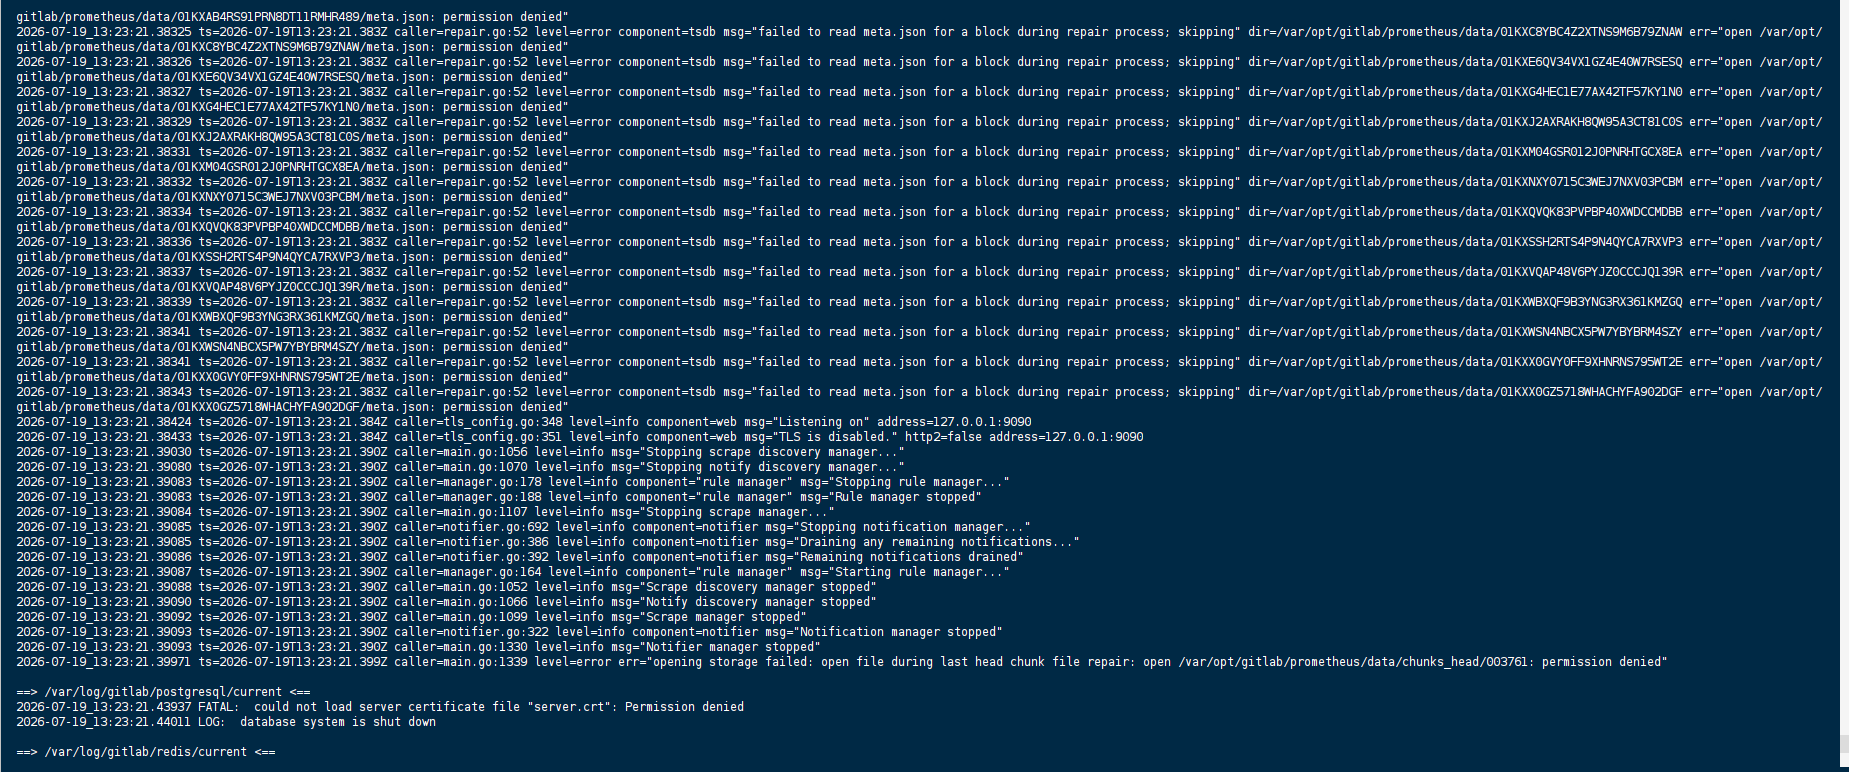Click the 'Rule manager stopped' log line
1849x772 pixels.
pos(499,497)
